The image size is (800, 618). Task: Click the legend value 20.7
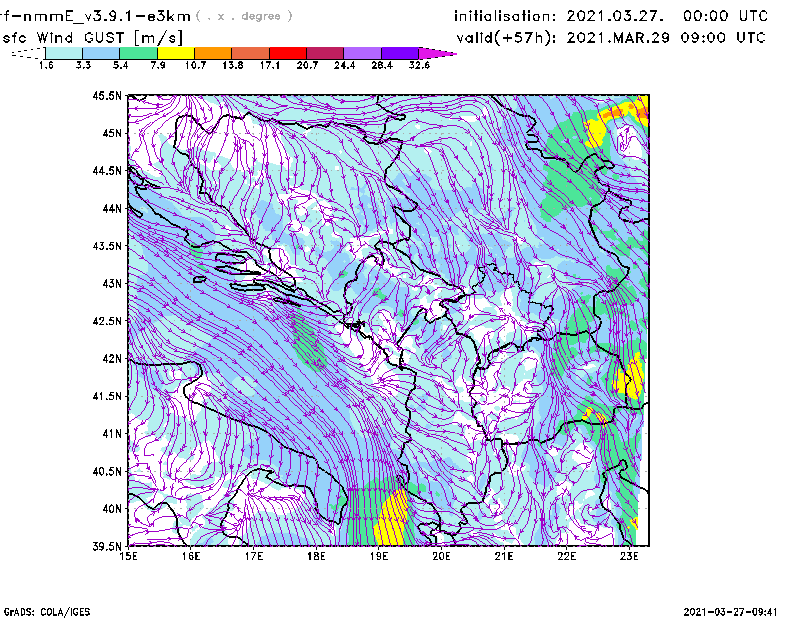point(307,65)
